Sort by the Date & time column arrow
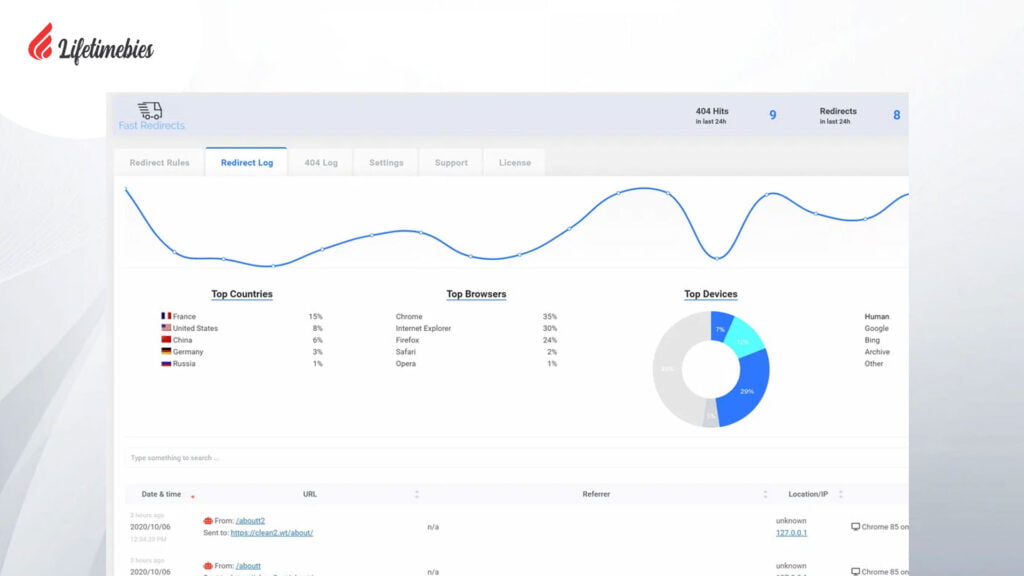 coord(193,496)
